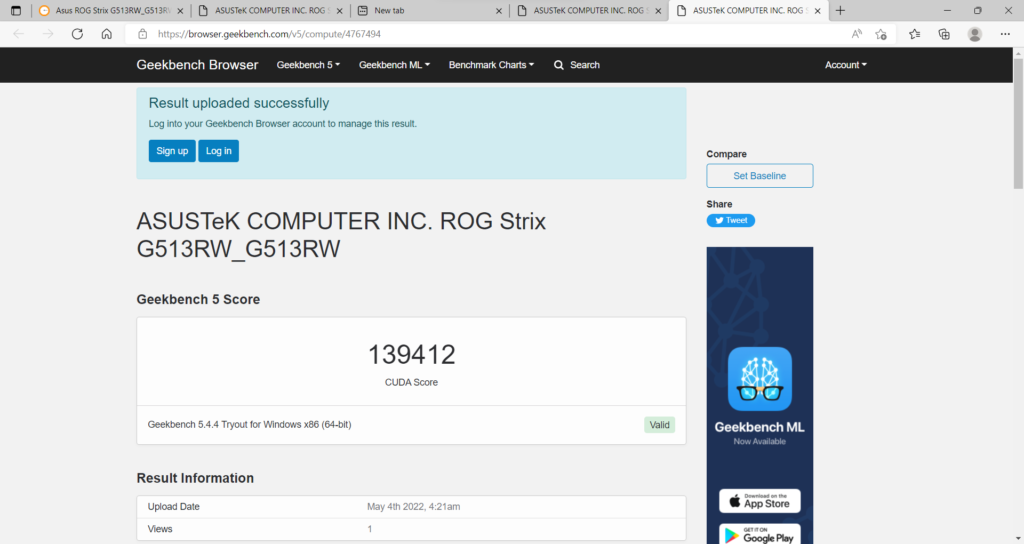The width and height of the screenshot is (1024, 544).
Task: Click the site lock icon in address bar
Action: tap(142, 34)
